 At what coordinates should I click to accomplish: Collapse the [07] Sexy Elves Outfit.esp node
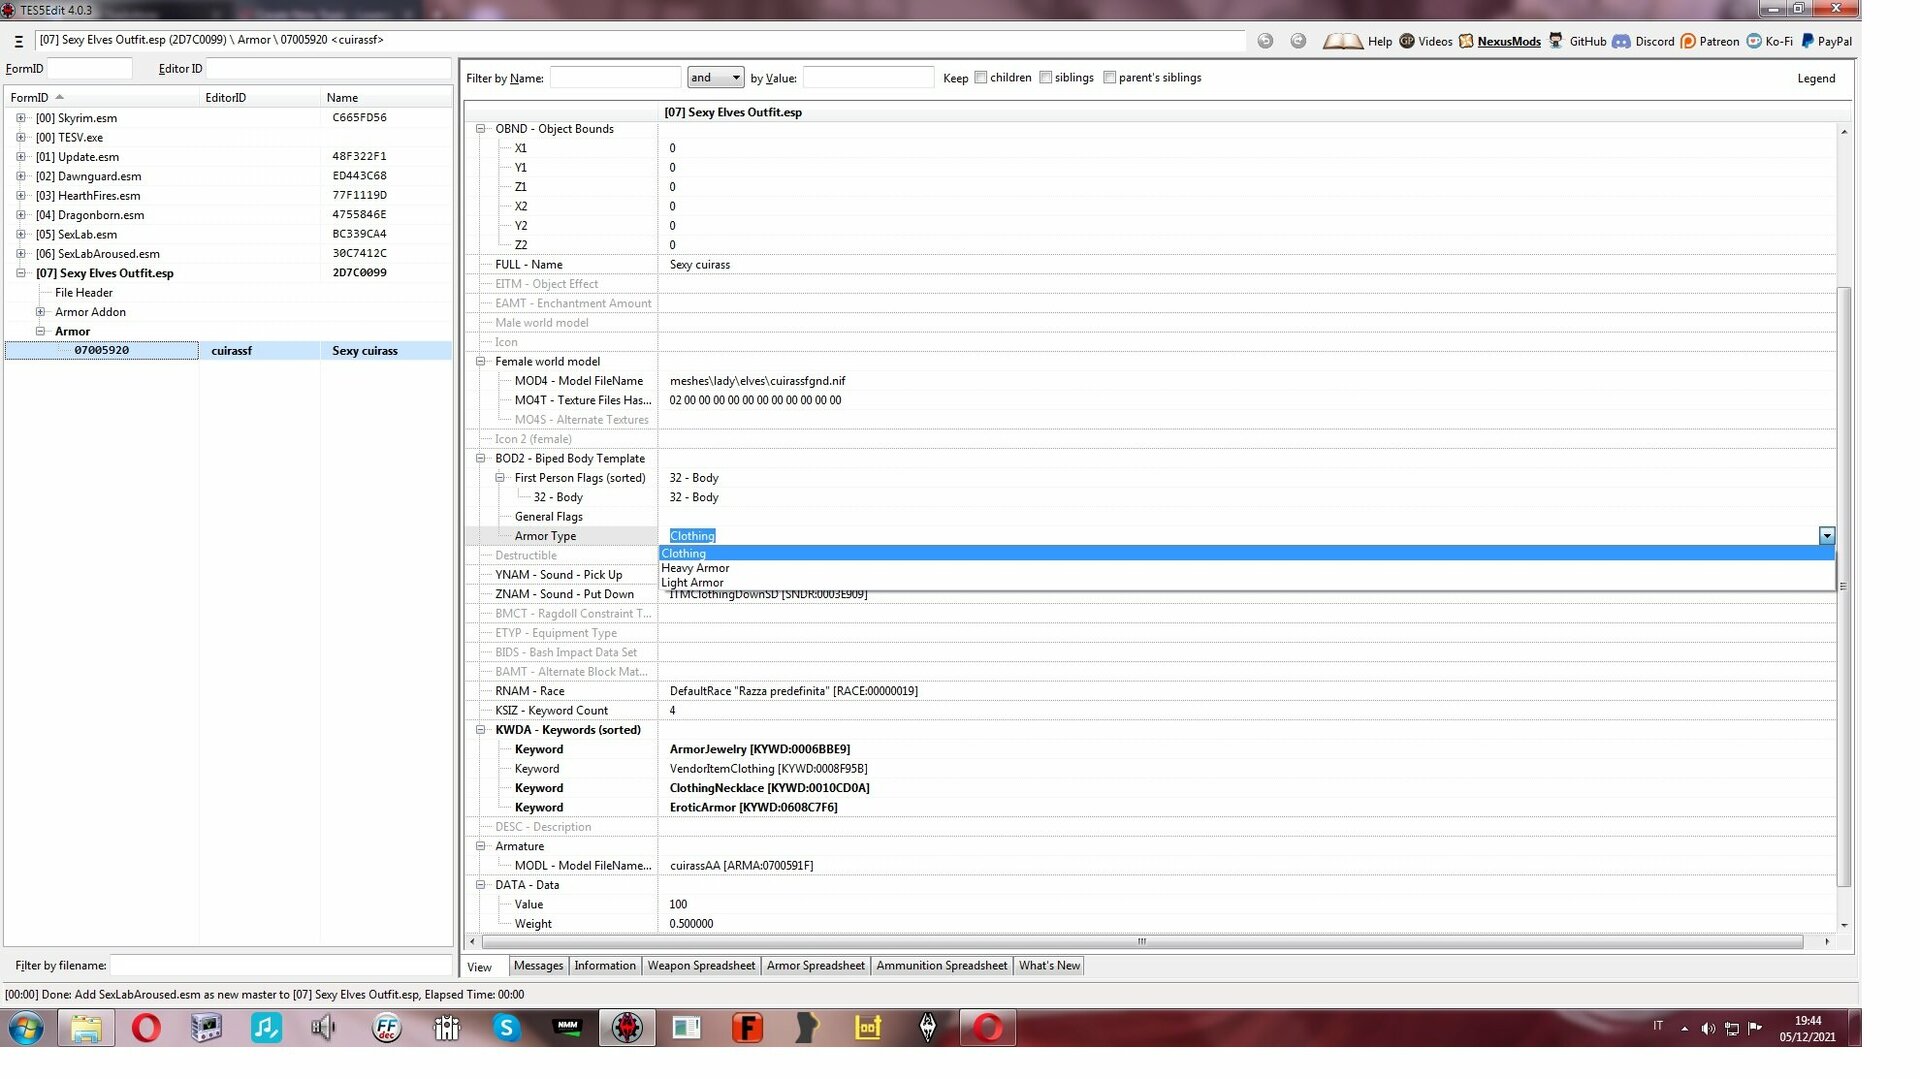point(21,273)
